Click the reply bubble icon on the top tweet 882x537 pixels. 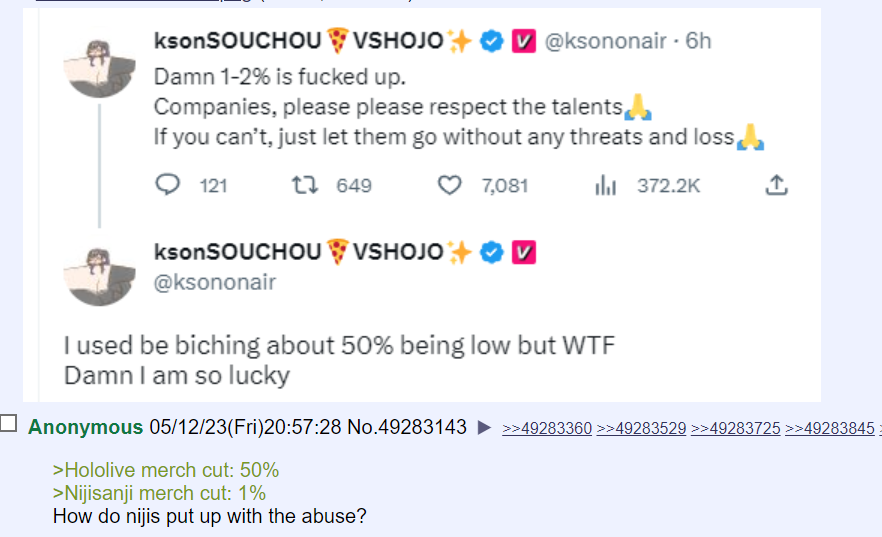[x=169, y=185]
